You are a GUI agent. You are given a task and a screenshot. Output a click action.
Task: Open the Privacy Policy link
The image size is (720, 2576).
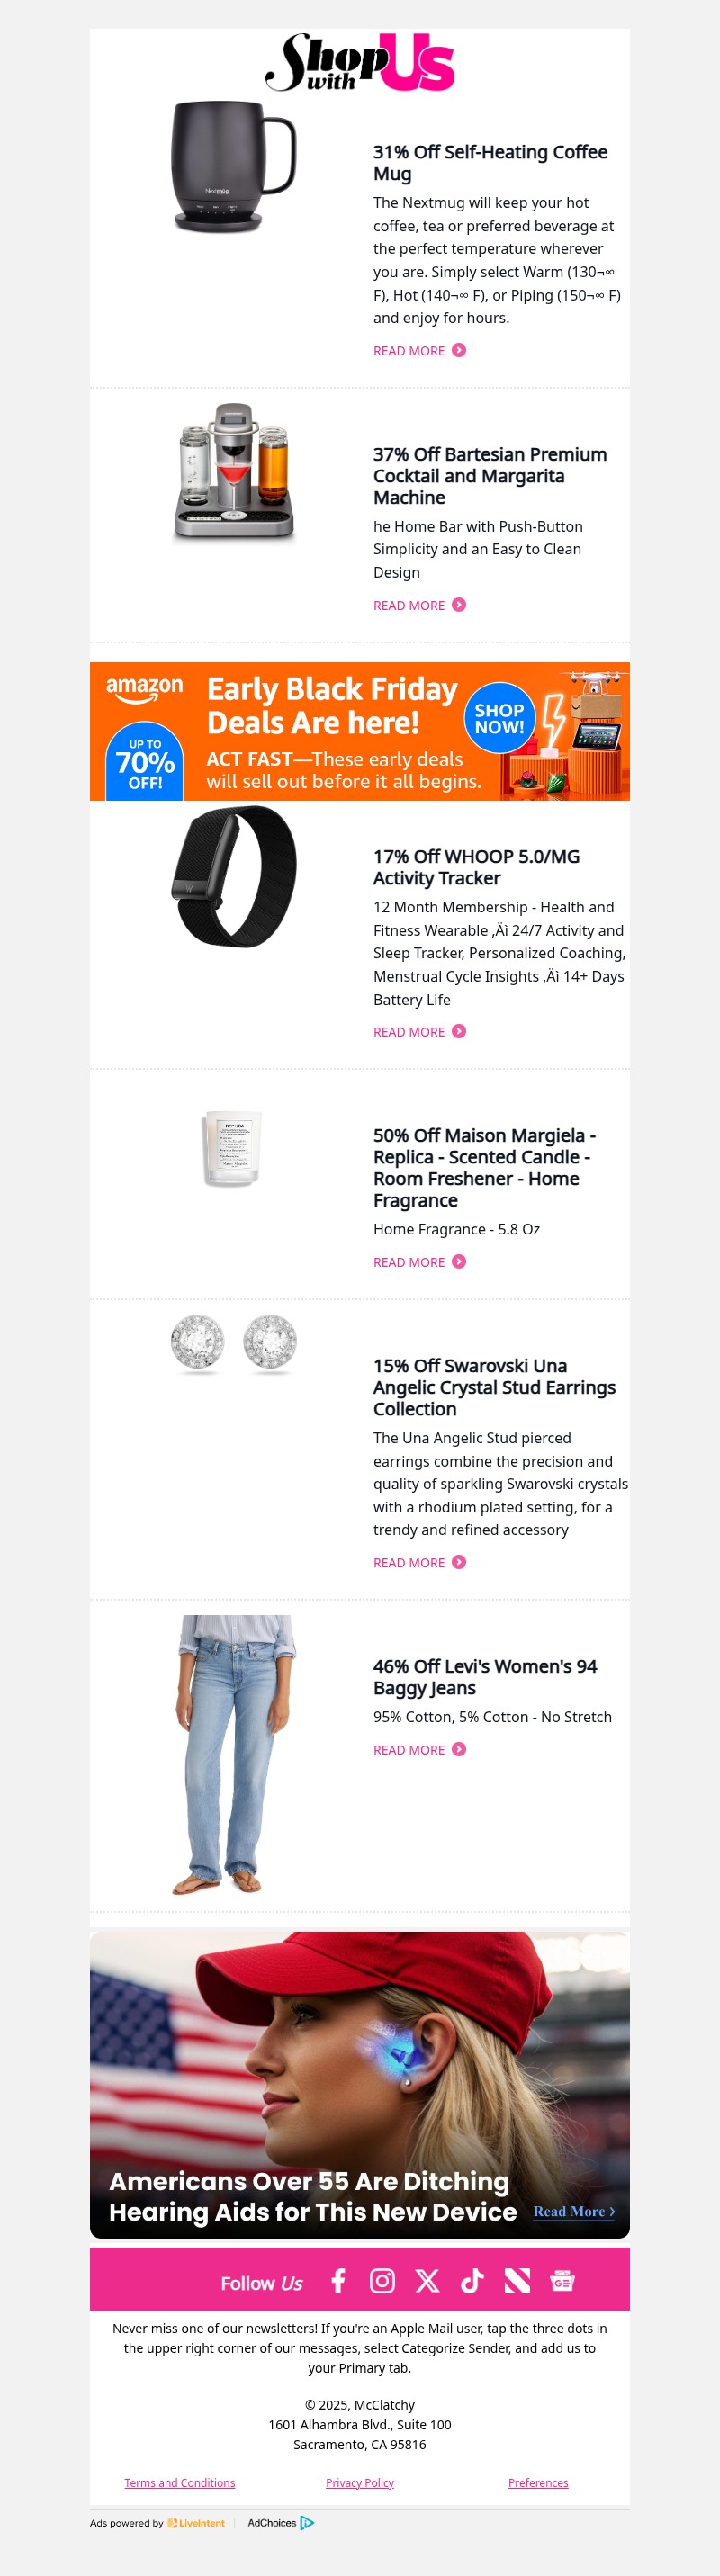(x=359, y=2483)
